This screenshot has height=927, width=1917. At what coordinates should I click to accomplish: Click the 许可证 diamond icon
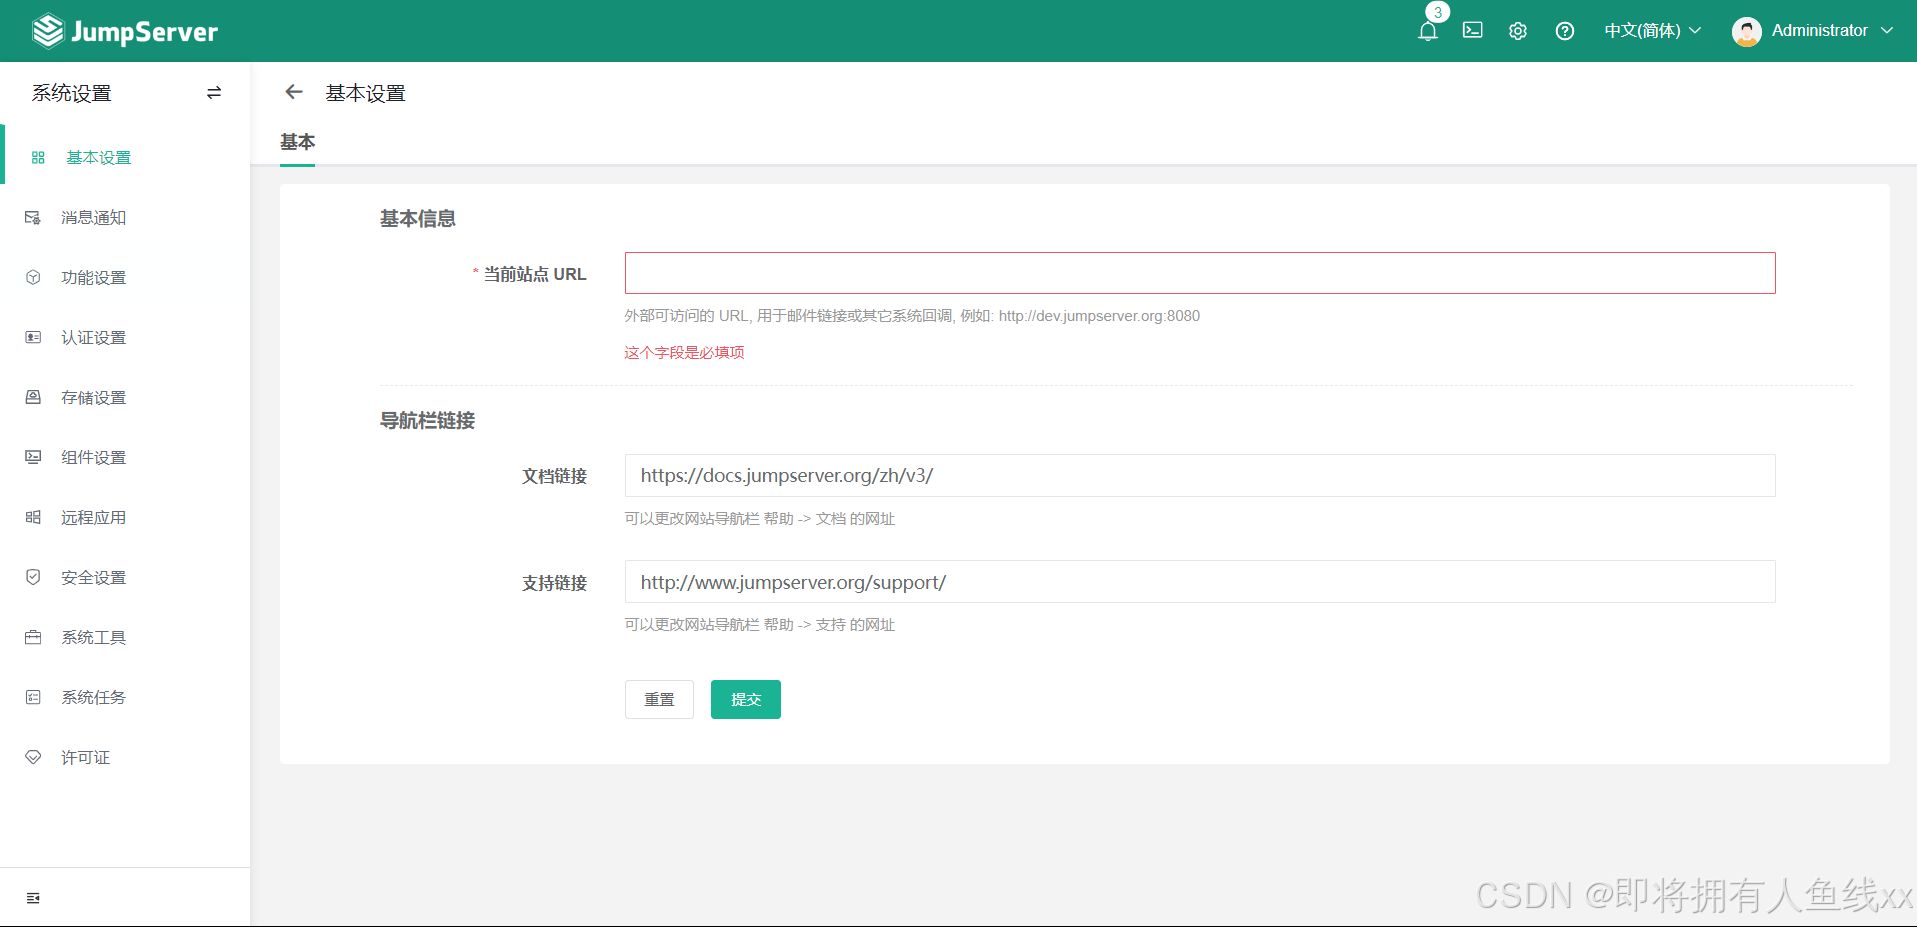(x=33, y=757)
